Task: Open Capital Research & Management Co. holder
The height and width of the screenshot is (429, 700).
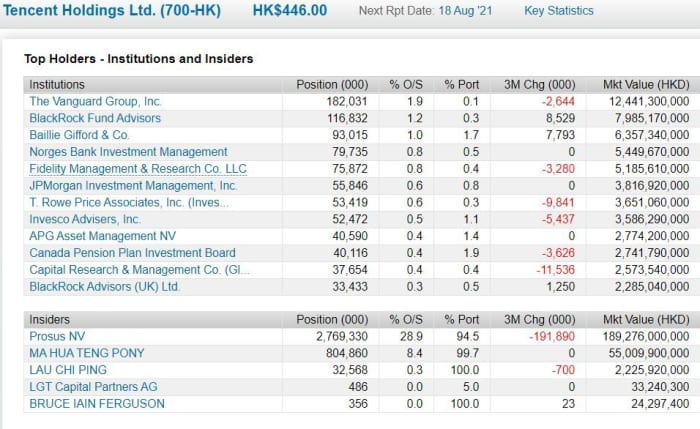Action: click(140, 270)
